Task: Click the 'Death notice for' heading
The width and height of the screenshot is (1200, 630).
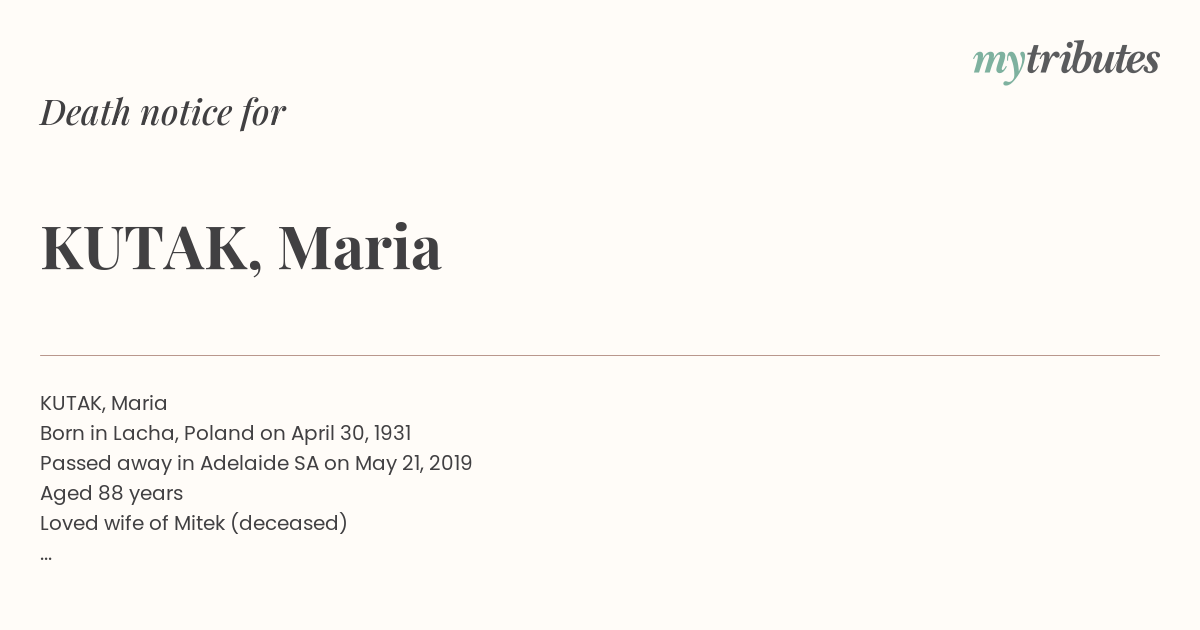Action: pos(163,112)
